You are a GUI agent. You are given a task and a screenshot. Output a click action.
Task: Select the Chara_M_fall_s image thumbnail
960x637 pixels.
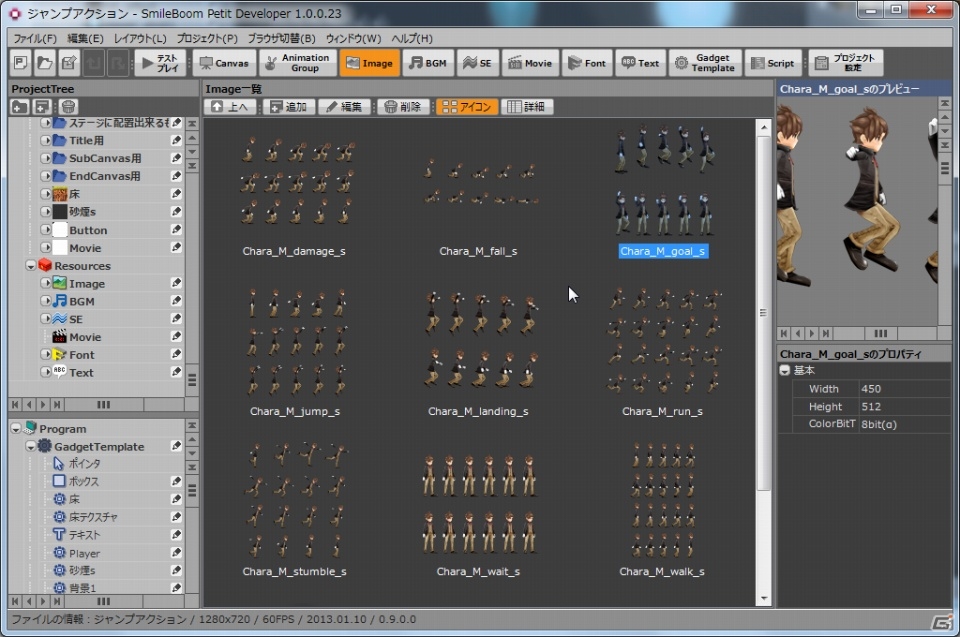coord(480,183)
